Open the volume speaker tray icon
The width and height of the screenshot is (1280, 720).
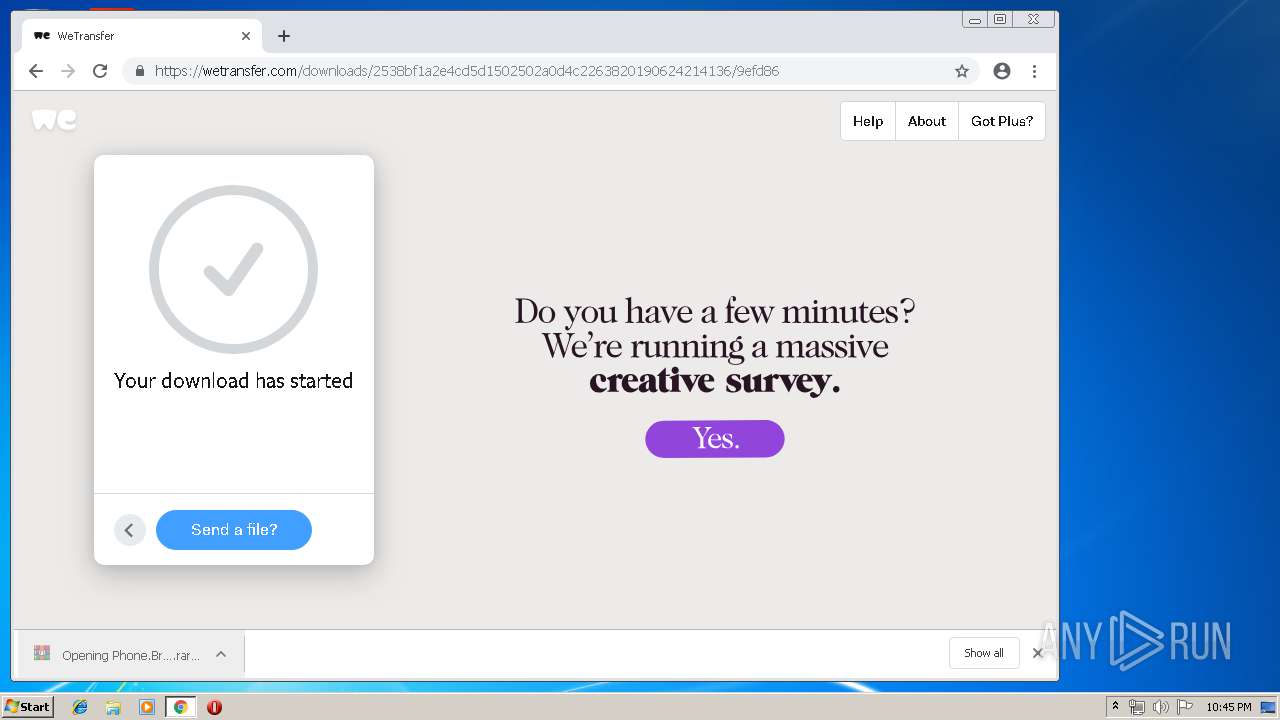tap(1160, 707)
